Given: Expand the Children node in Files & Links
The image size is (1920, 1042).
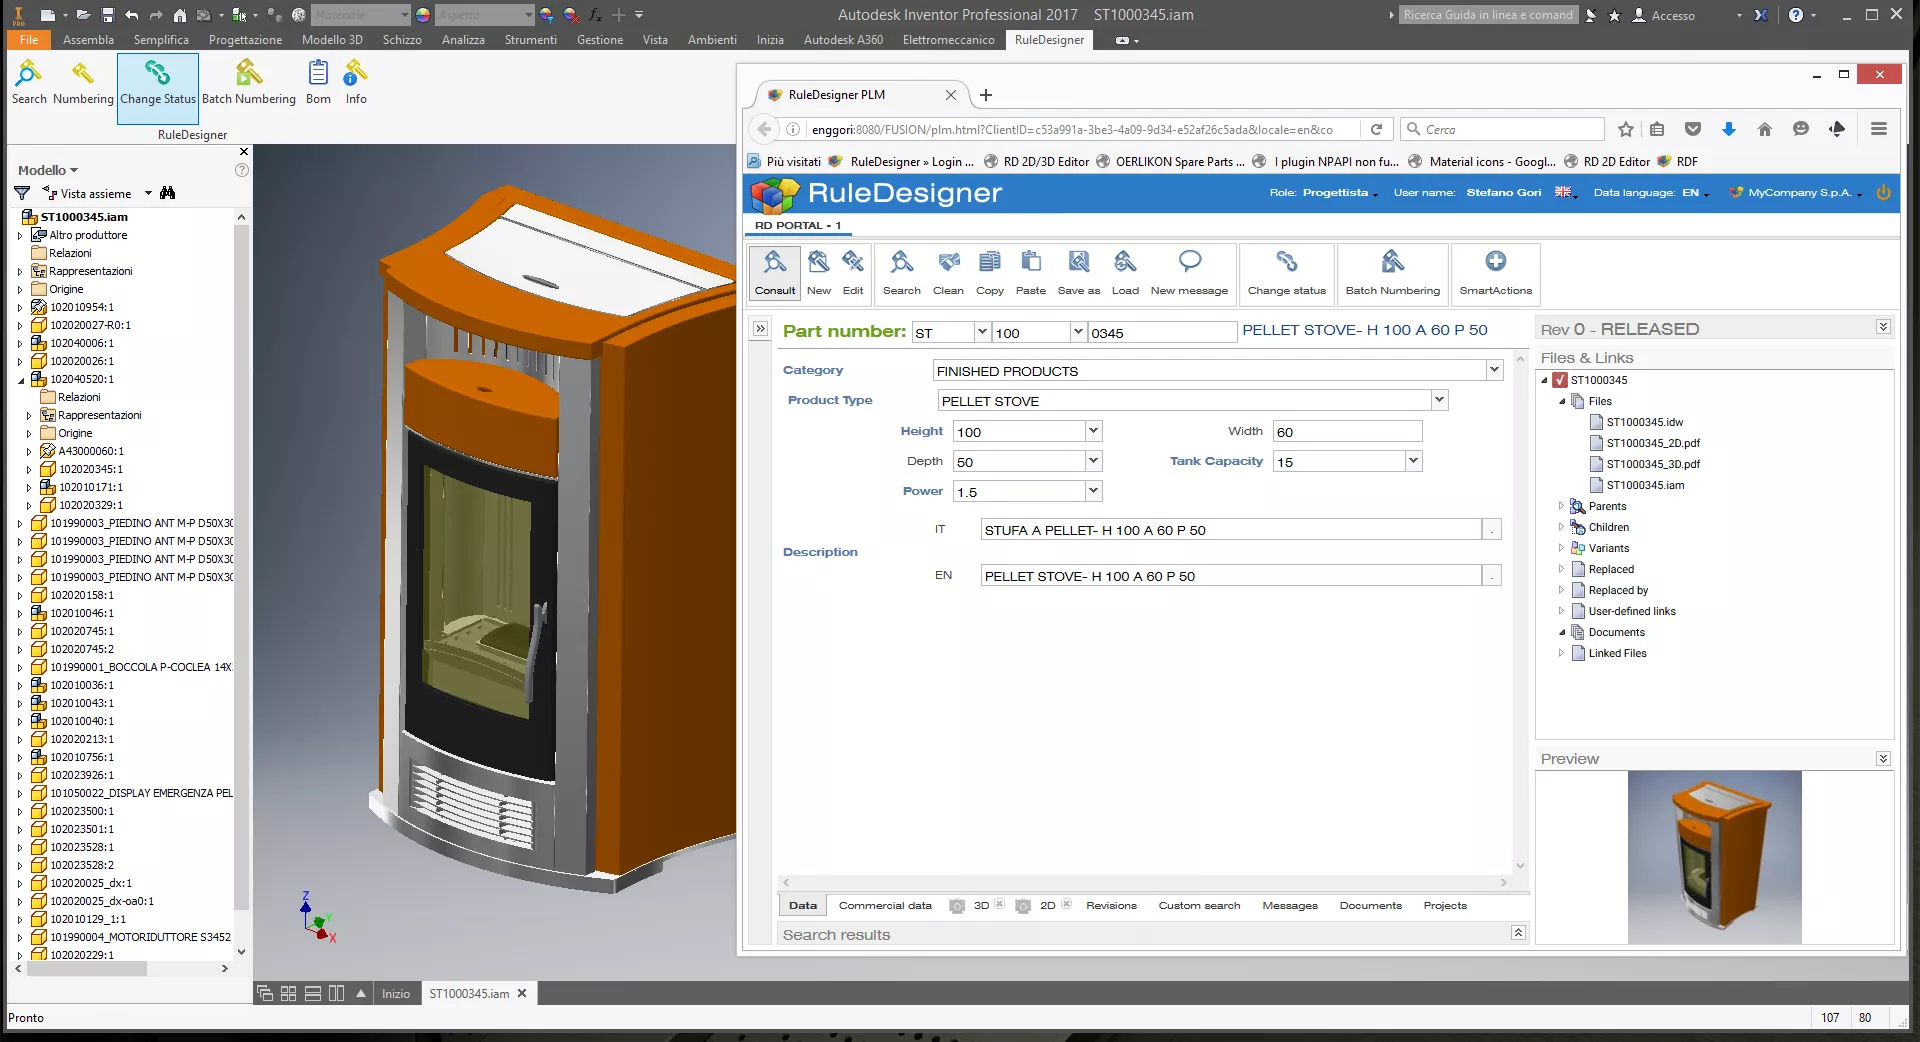Looking at the screenshot, I should [x=1561, y=527].
